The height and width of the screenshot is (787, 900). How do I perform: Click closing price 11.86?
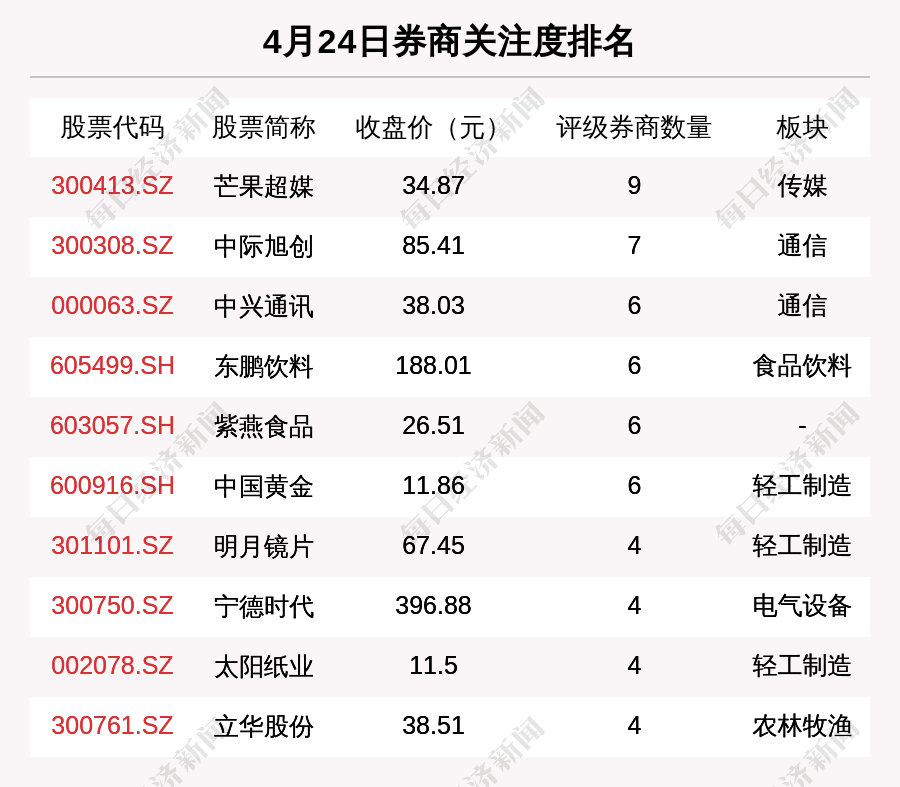(433, 486)
